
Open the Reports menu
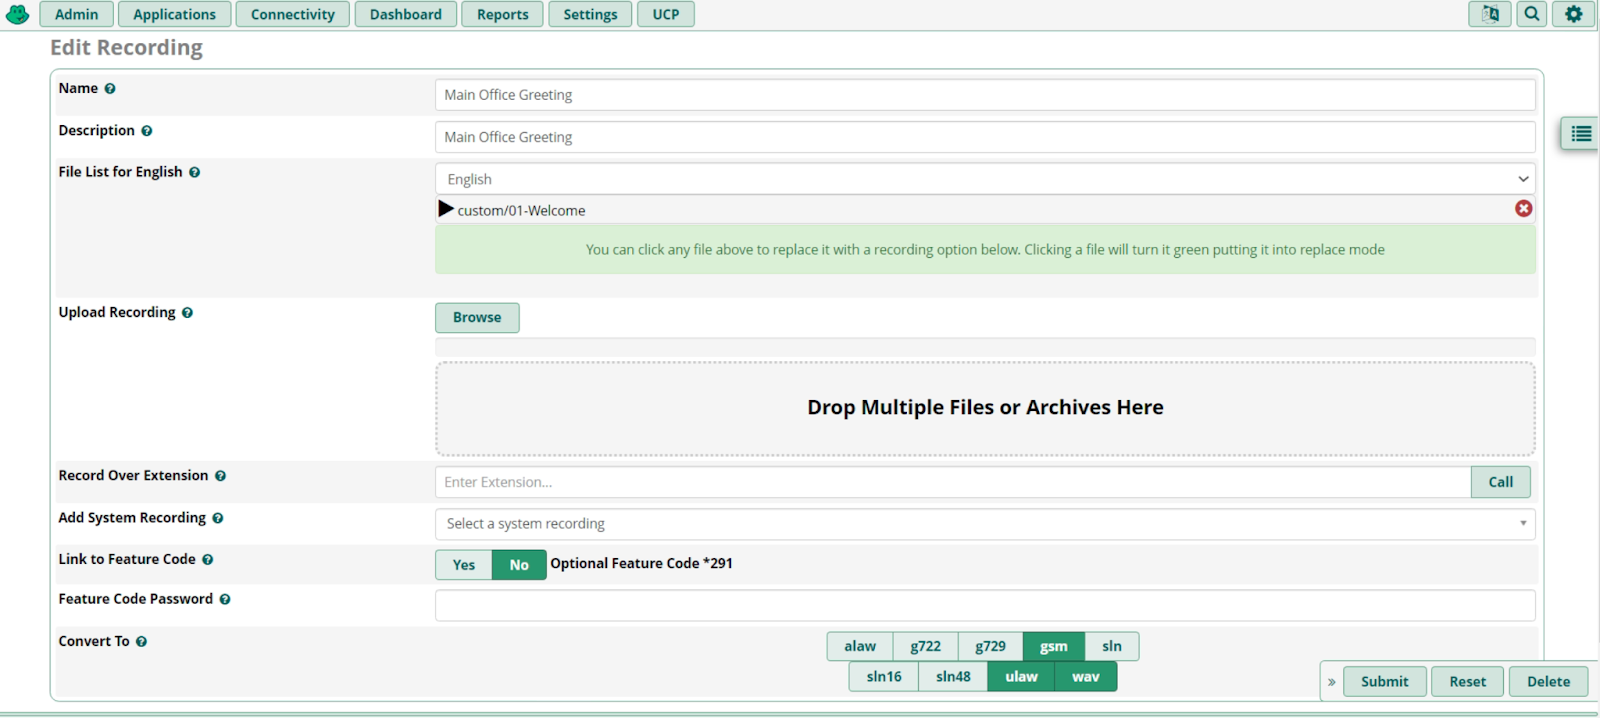[503, 14]
